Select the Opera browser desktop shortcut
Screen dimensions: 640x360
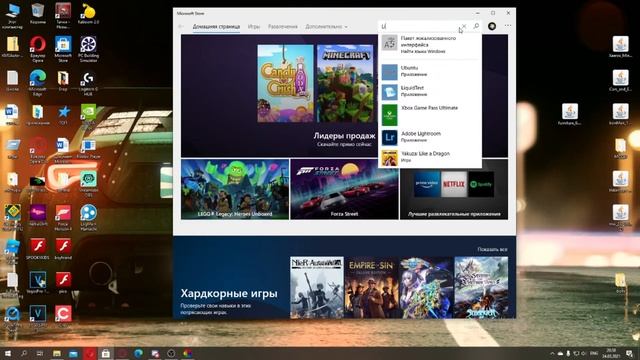pos(38,49)
